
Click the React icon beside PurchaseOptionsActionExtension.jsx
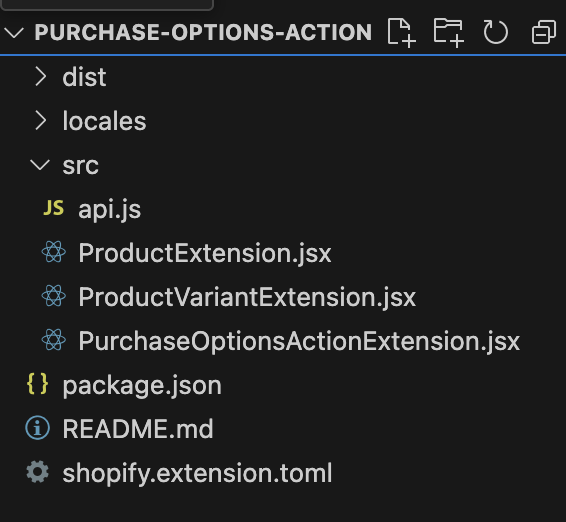click(54, 340)
